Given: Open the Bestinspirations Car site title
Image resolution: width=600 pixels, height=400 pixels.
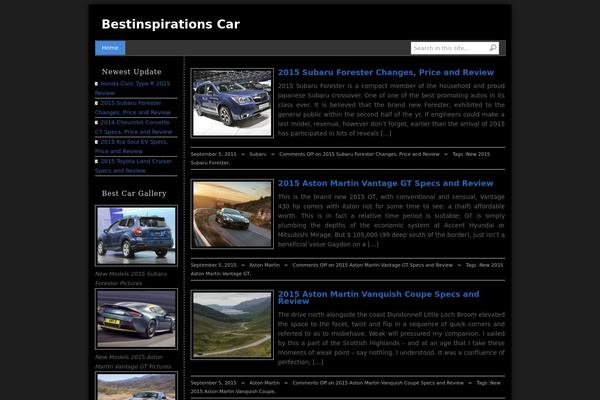Looking at the screenshot, I should point(171,24).
